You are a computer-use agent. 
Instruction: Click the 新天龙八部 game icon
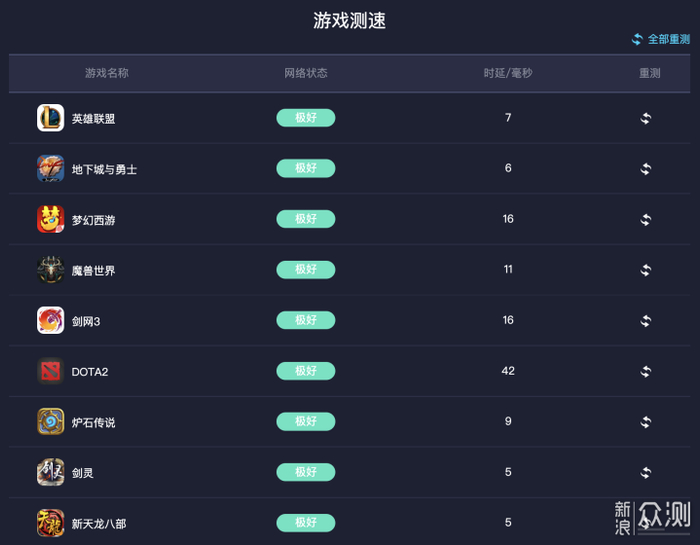coord(51,522)
